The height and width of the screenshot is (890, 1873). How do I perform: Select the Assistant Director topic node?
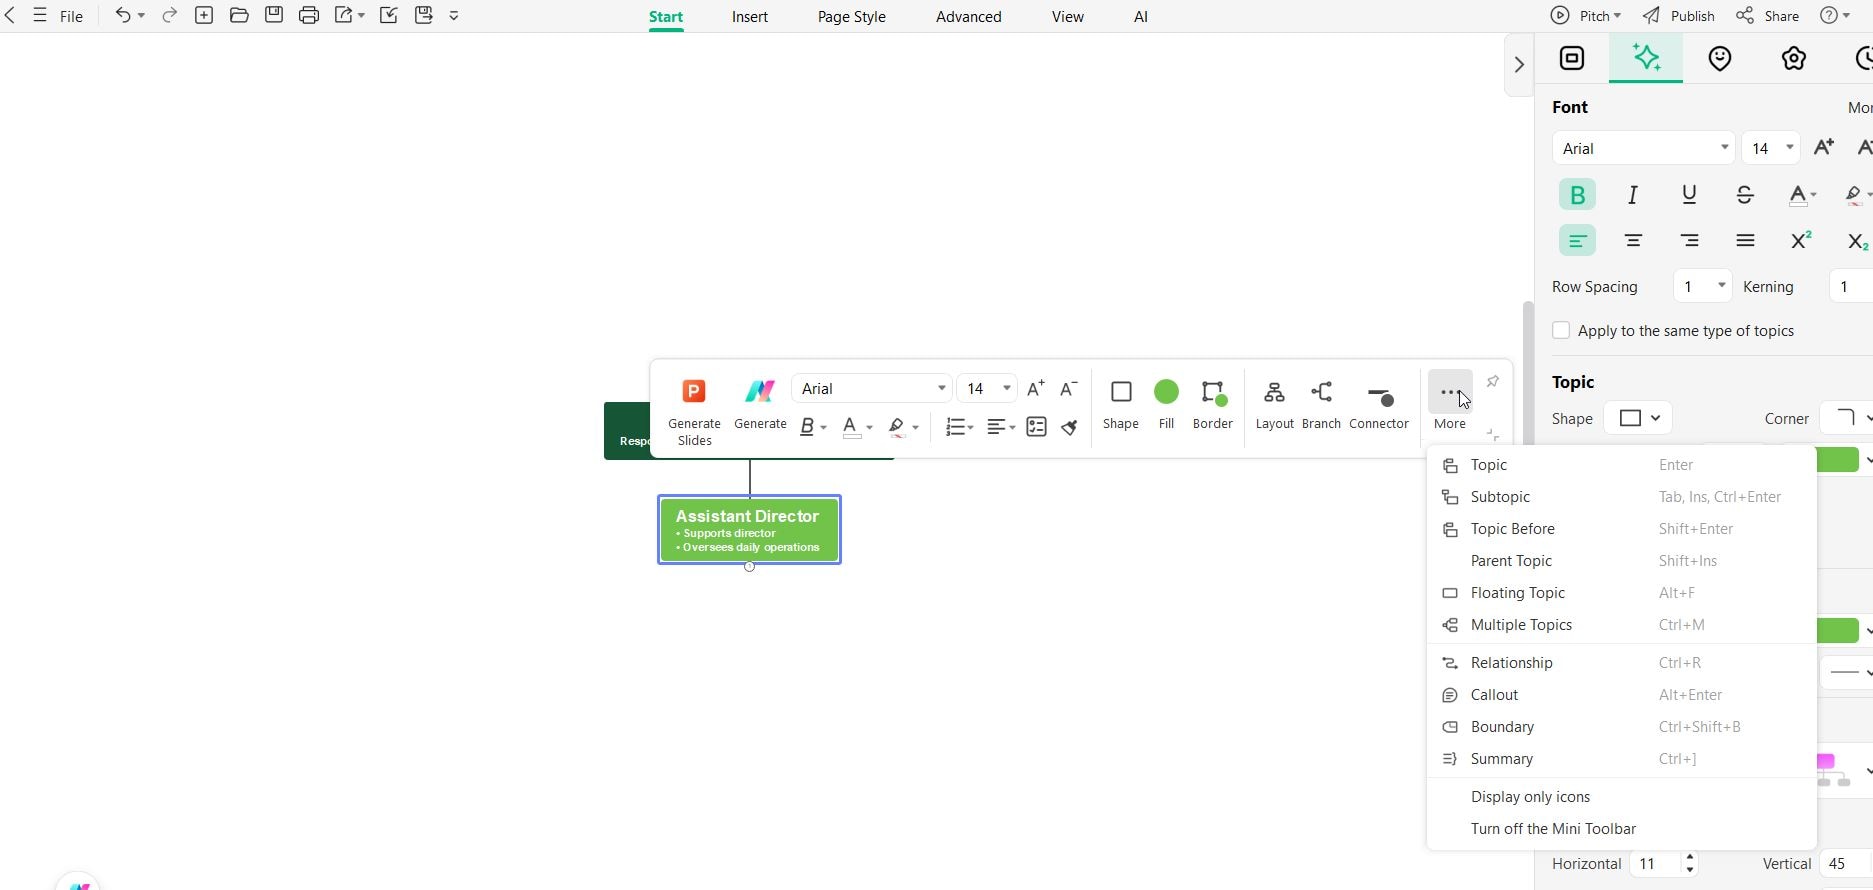click(x=749, y=530)
